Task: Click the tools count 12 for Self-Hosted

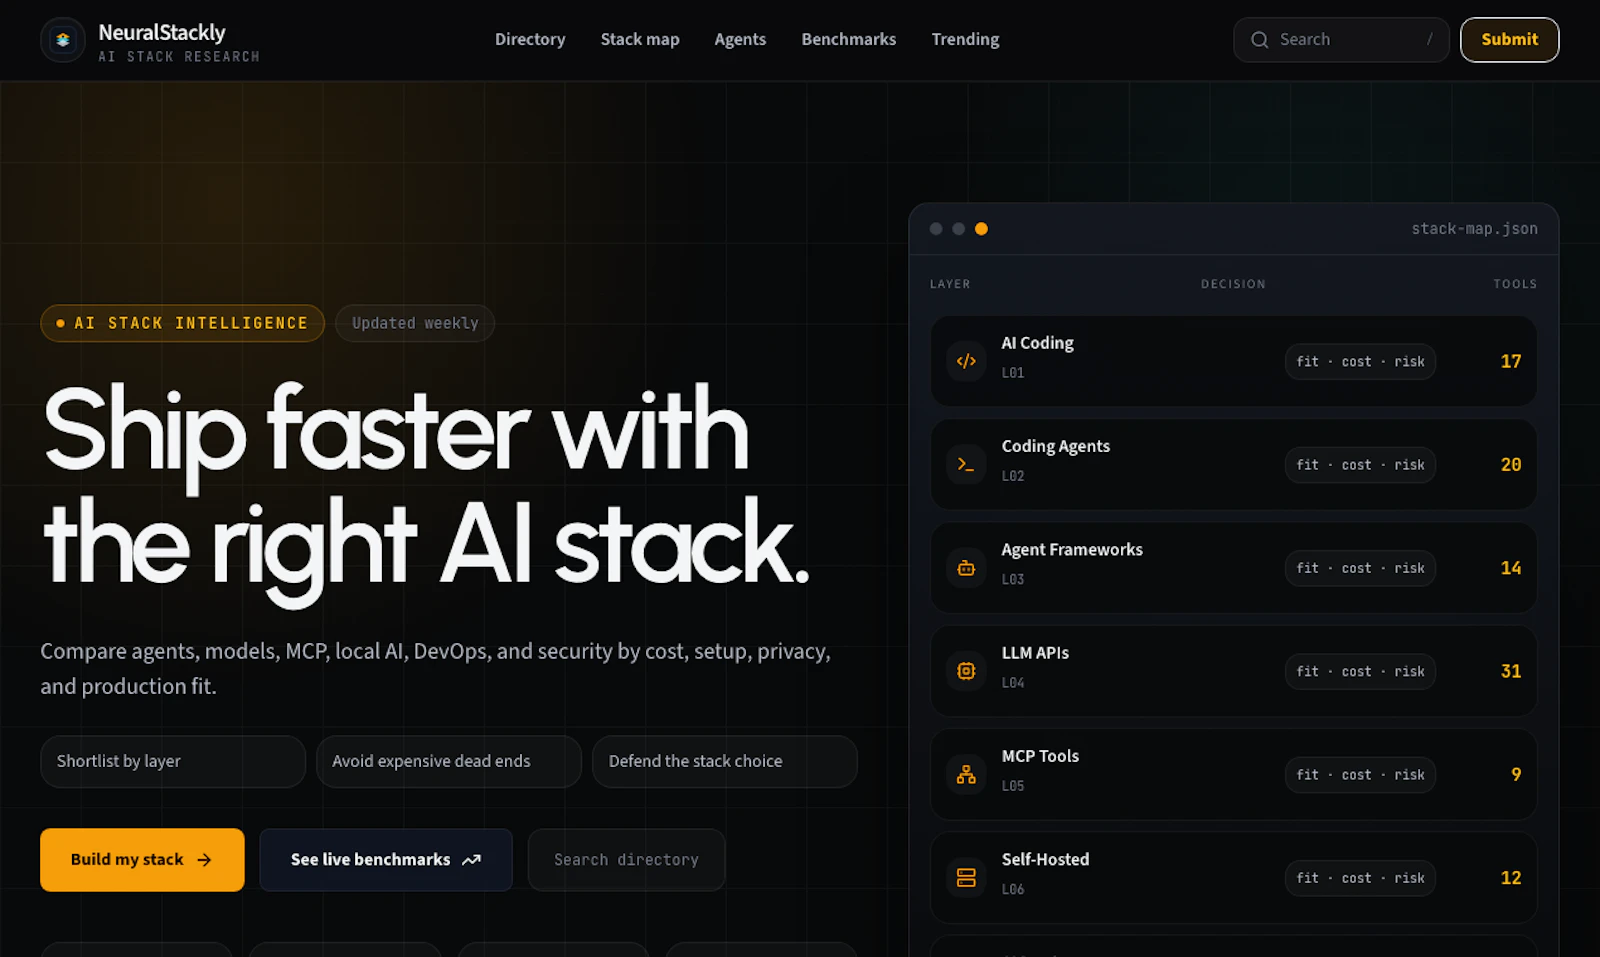Action: [1511, 878]
